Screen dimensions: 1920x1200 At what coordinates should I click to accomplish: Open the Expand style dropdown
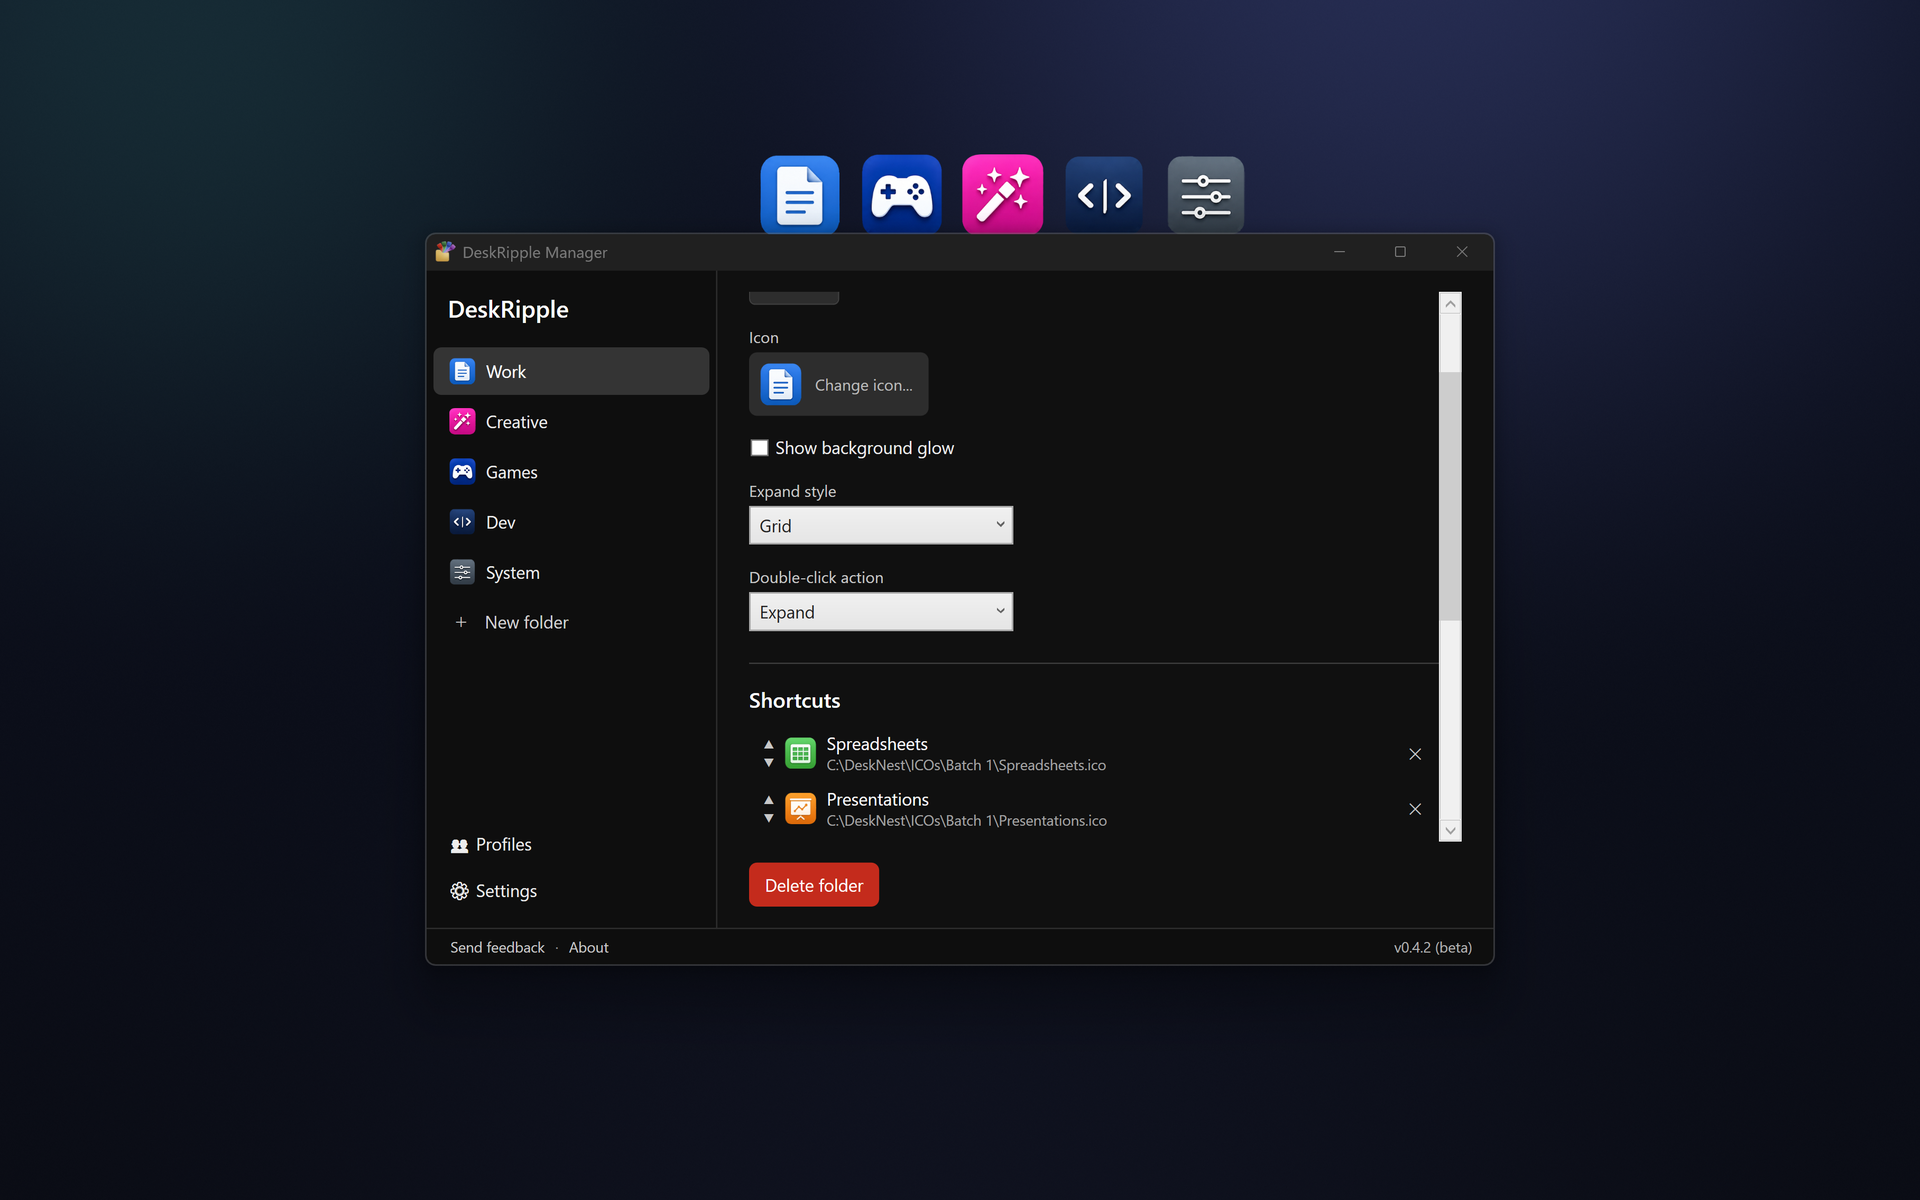click(x=880, y=525)
